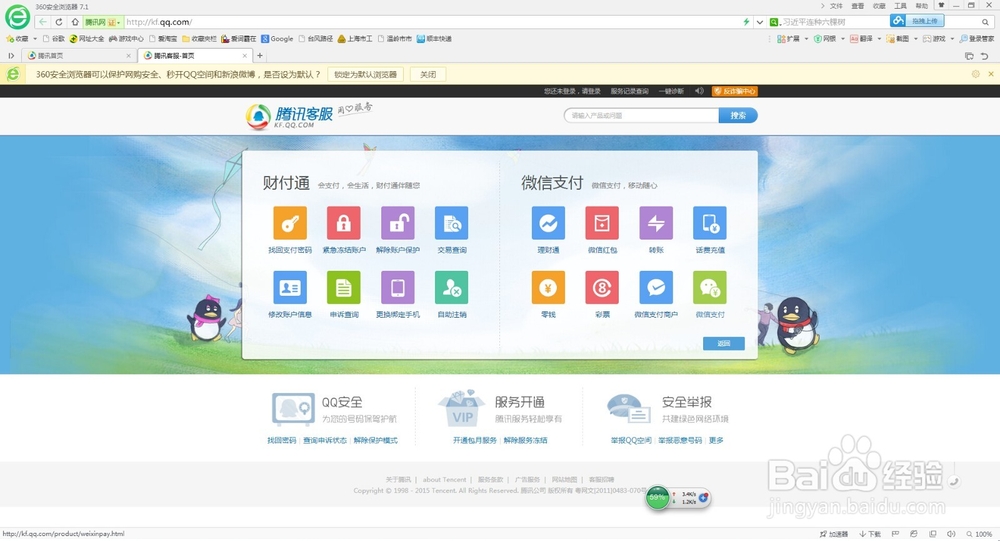Open 解除账户保护 purple unlock icon

tap(398, 223)
